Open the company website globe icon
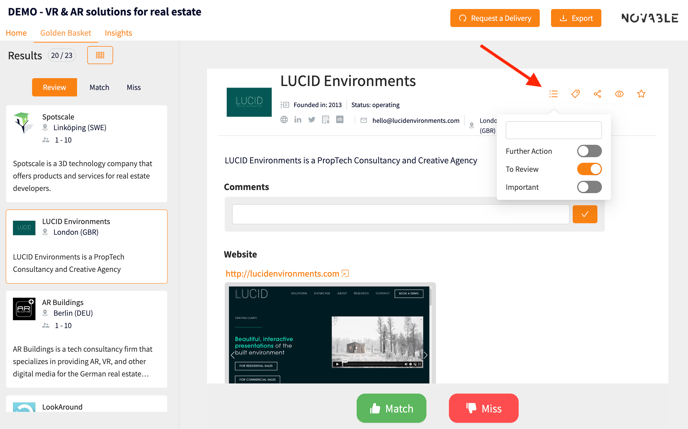688x429 pixels. tap(284, 120)
